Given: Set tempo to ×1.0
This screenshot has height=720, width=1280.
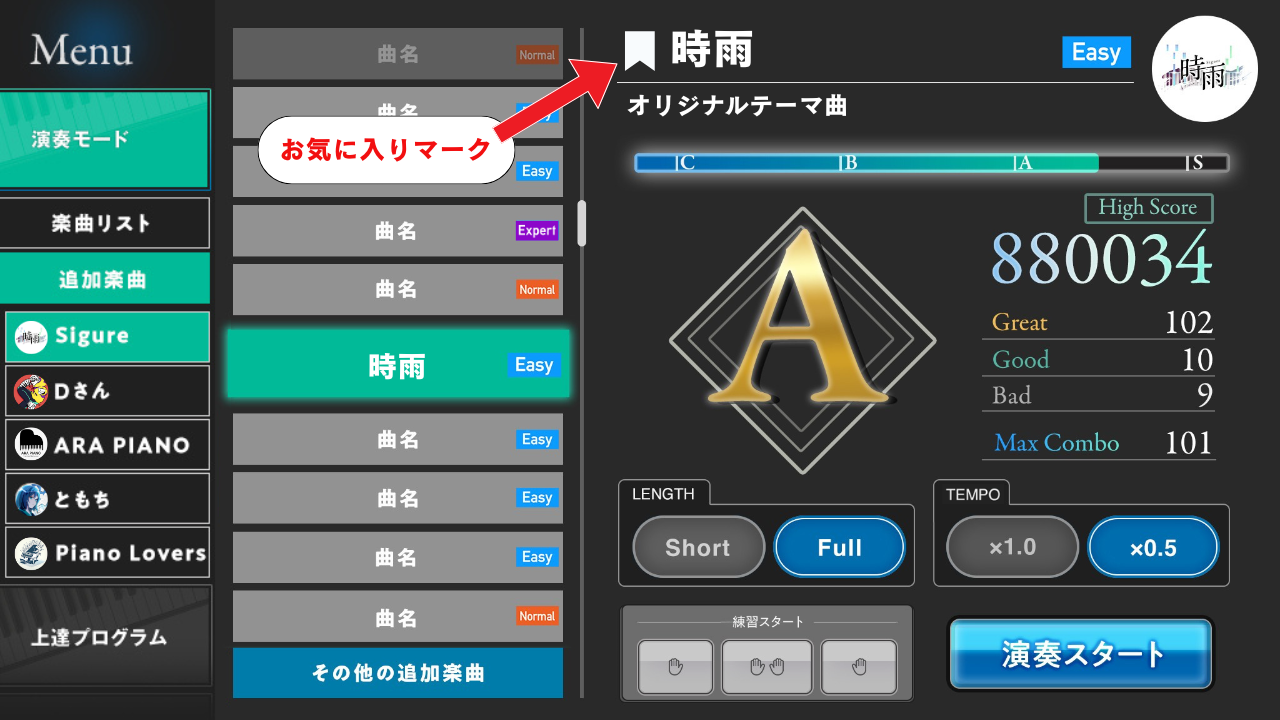Looking at the screenshot, I should pos(1013,547).
